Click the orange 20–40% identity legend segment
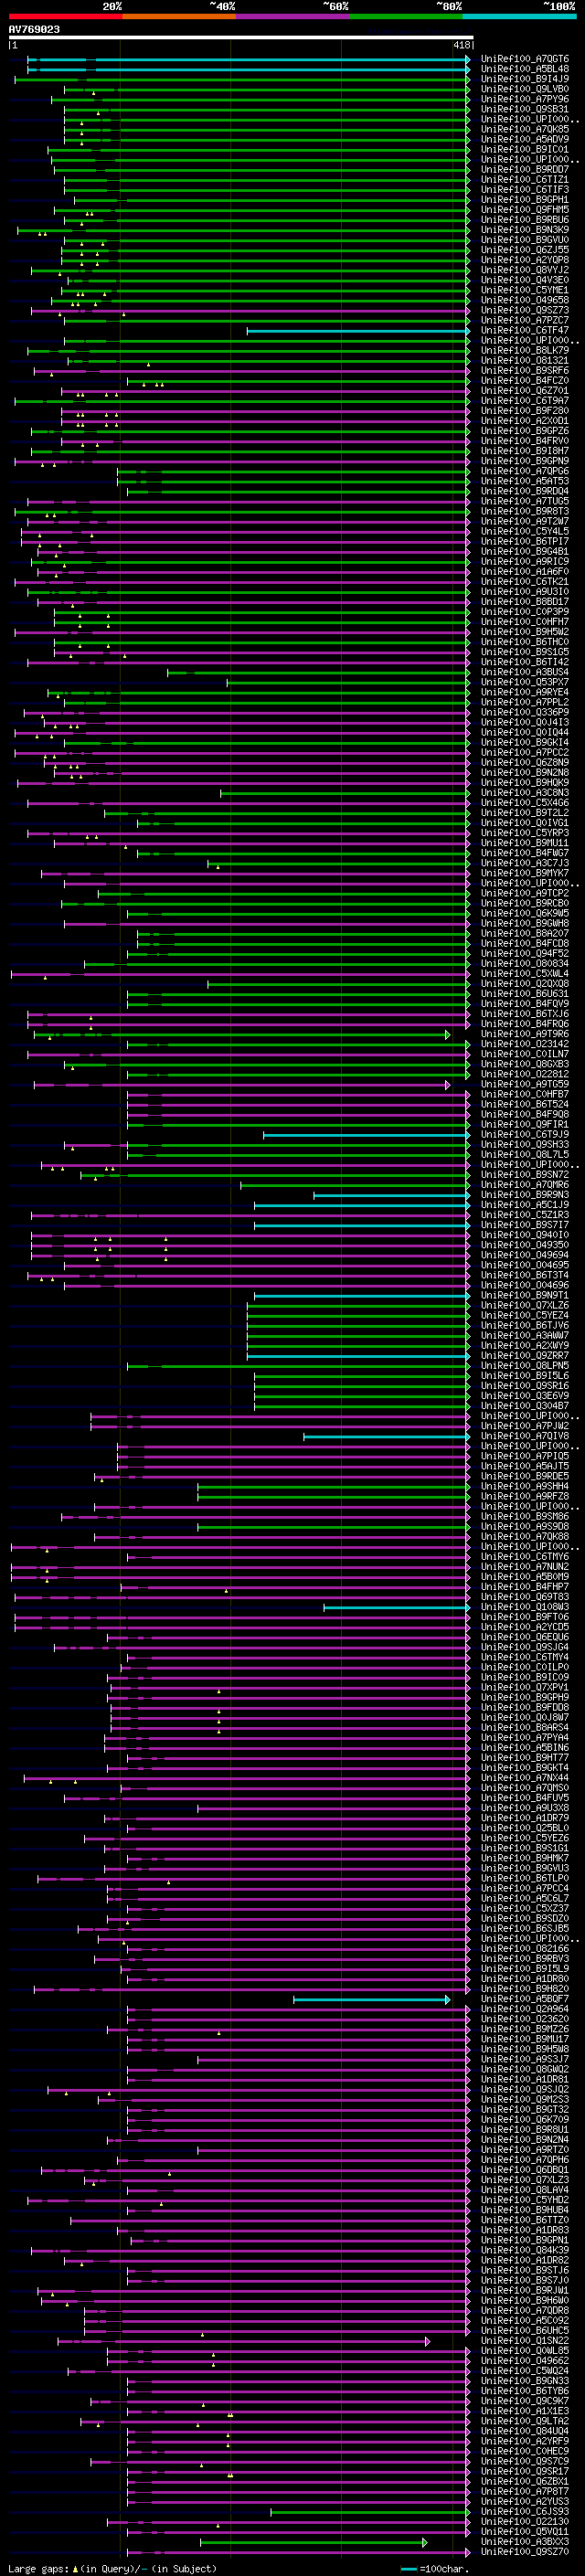The height and width of the screenshot is (2576, 585). [x=179, y=16]
